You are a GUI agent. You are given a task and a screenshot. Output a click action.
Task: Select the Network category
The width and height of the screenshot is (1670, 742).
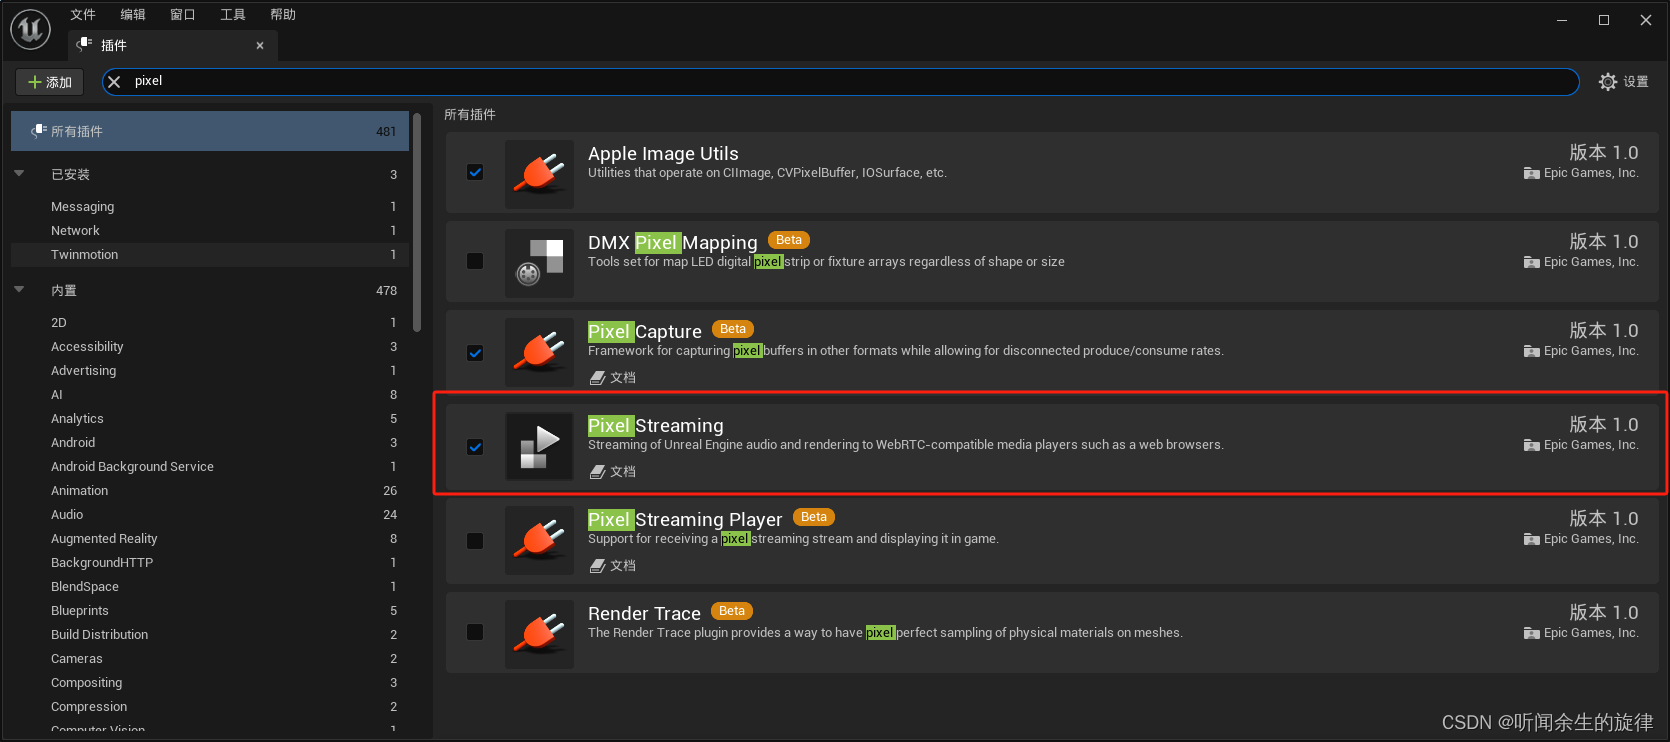210,230
